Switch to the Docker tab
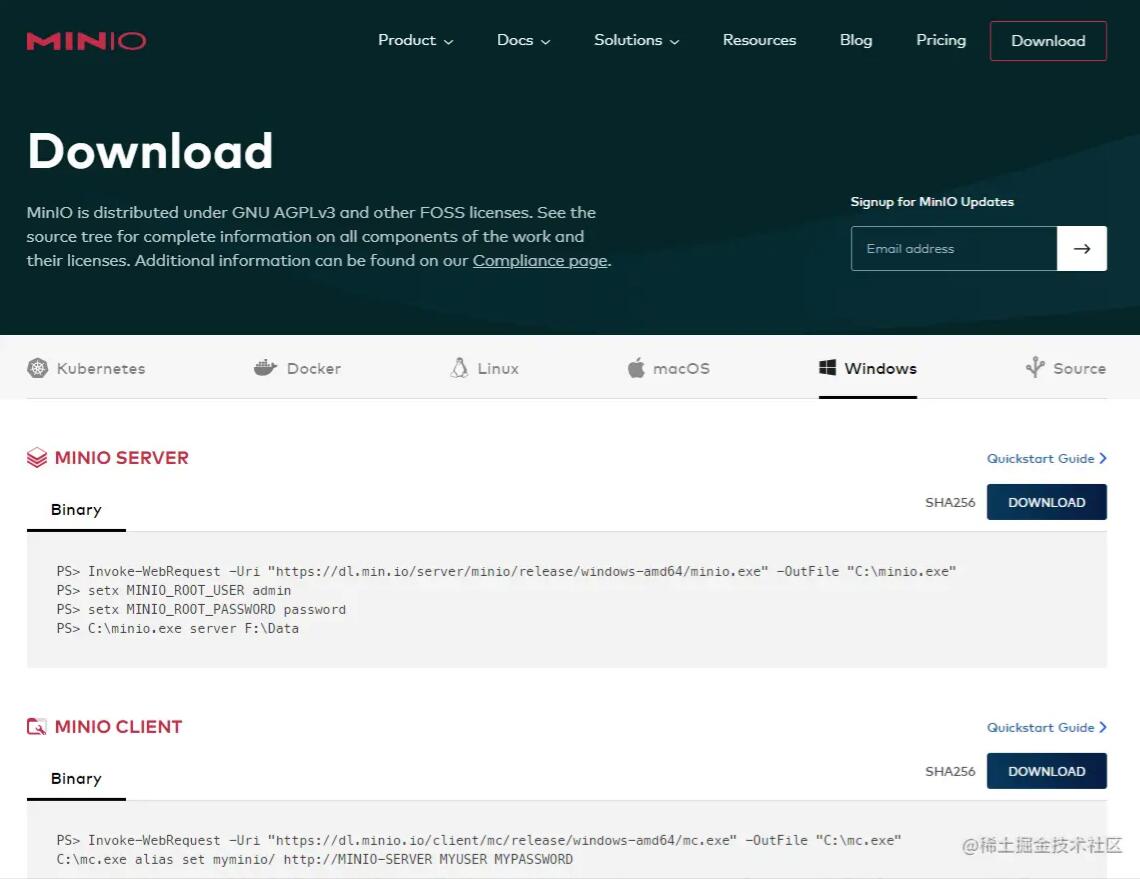The image size is (1140, 879). click(x=297, y=368)
